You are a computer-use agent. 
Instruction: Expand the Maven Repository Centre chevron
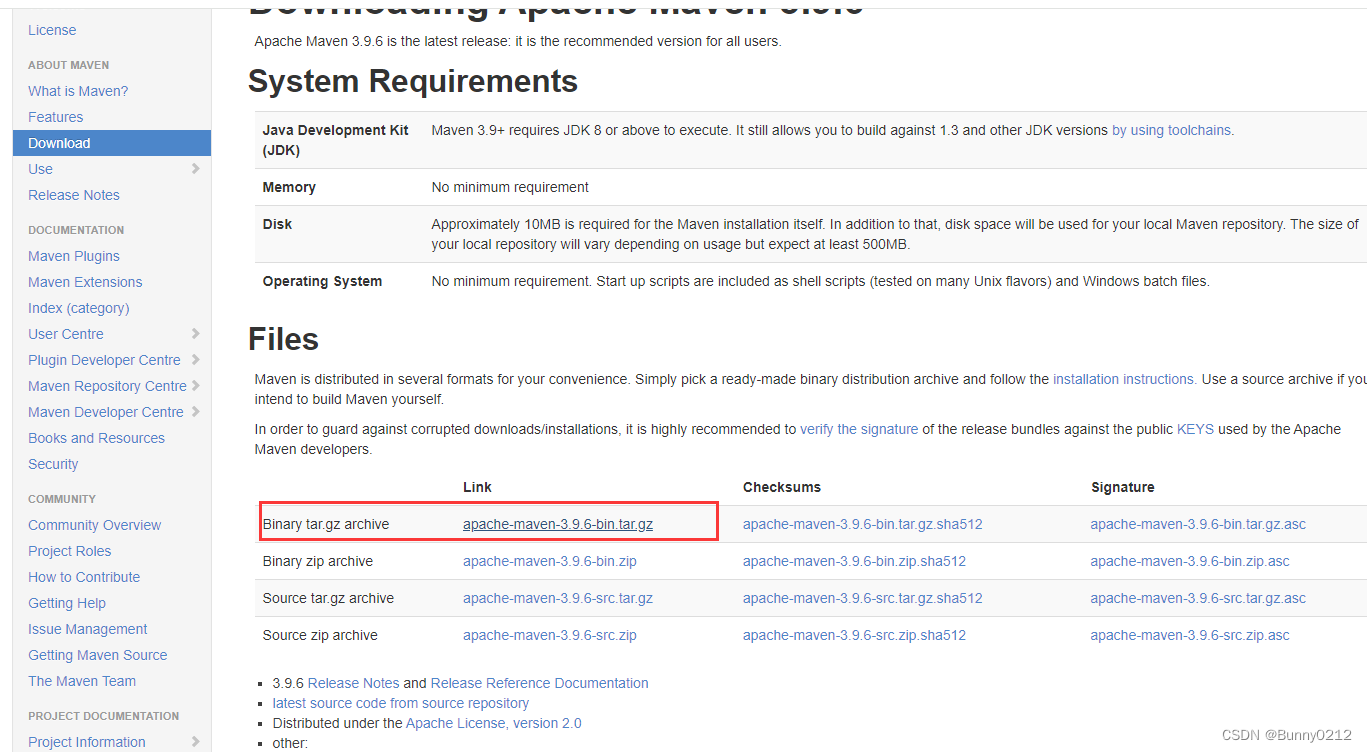[196, 386]
